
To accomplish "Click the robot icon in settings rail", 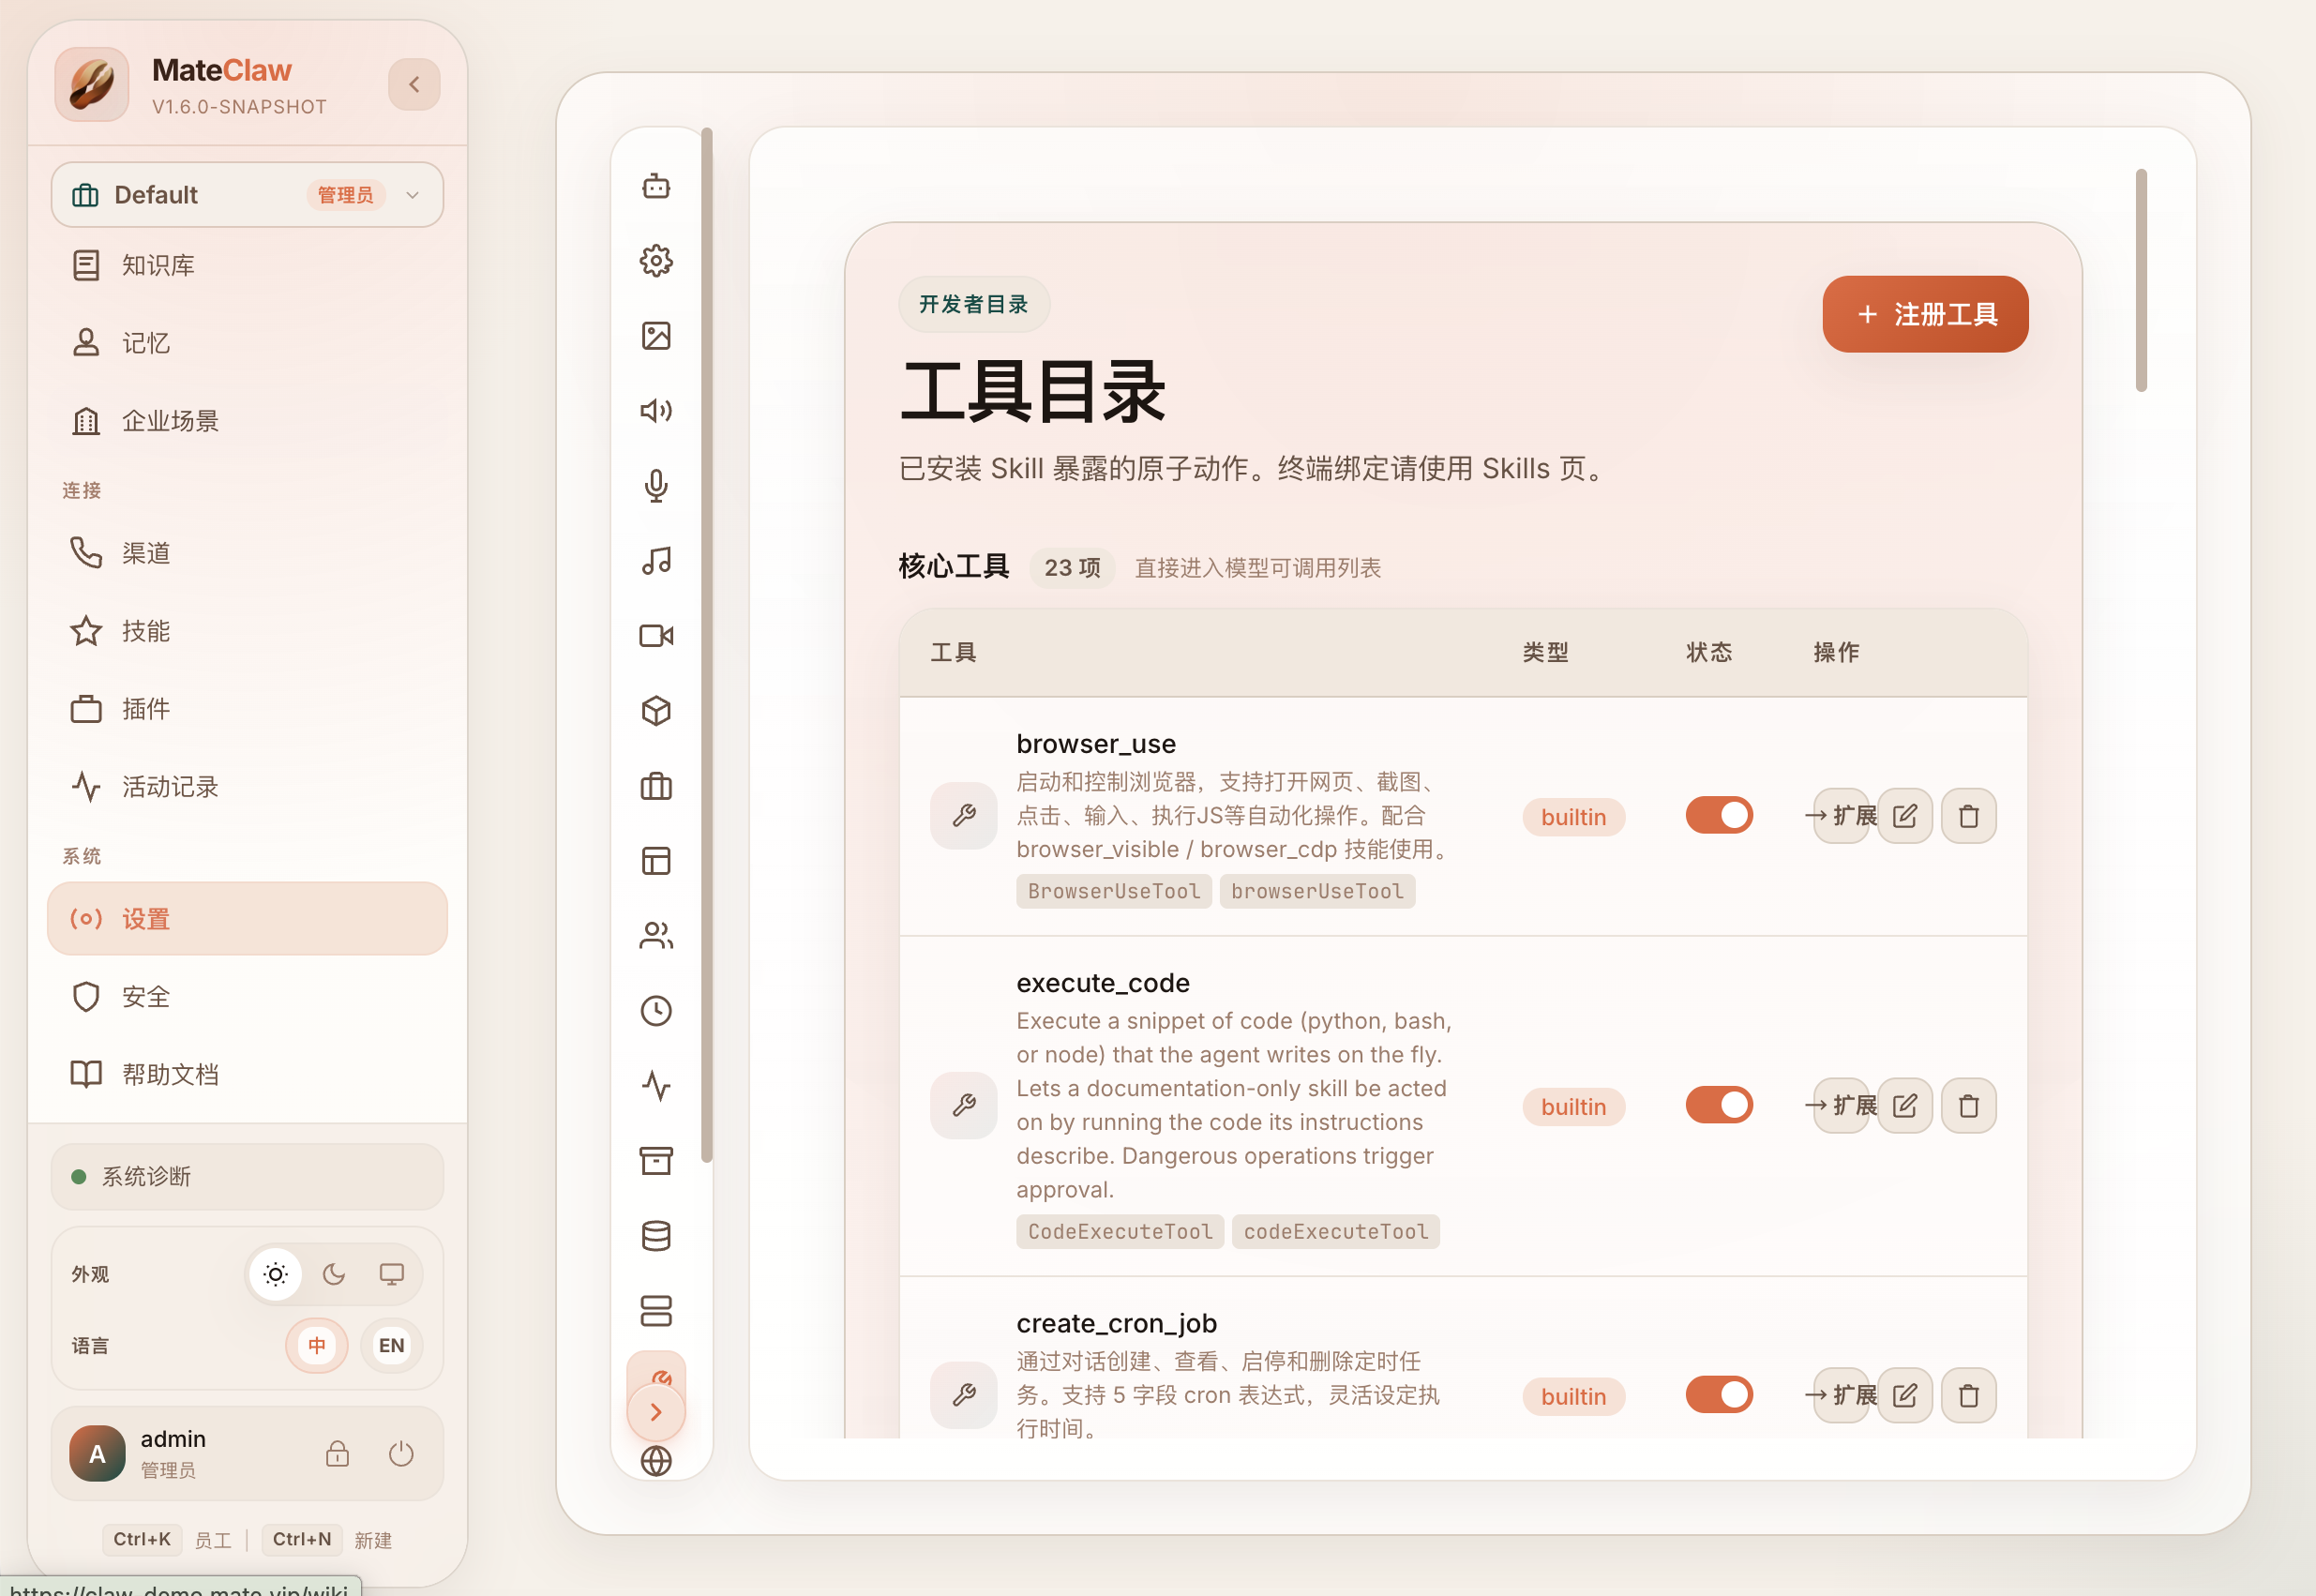I will point(656,186).
